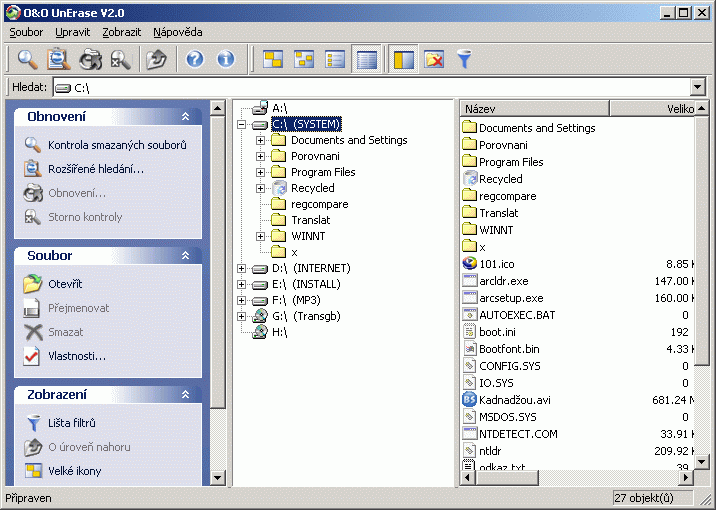Screen dimensions: 716x510
Task: Open the Soubor menu
Action: tap(26, 32)
